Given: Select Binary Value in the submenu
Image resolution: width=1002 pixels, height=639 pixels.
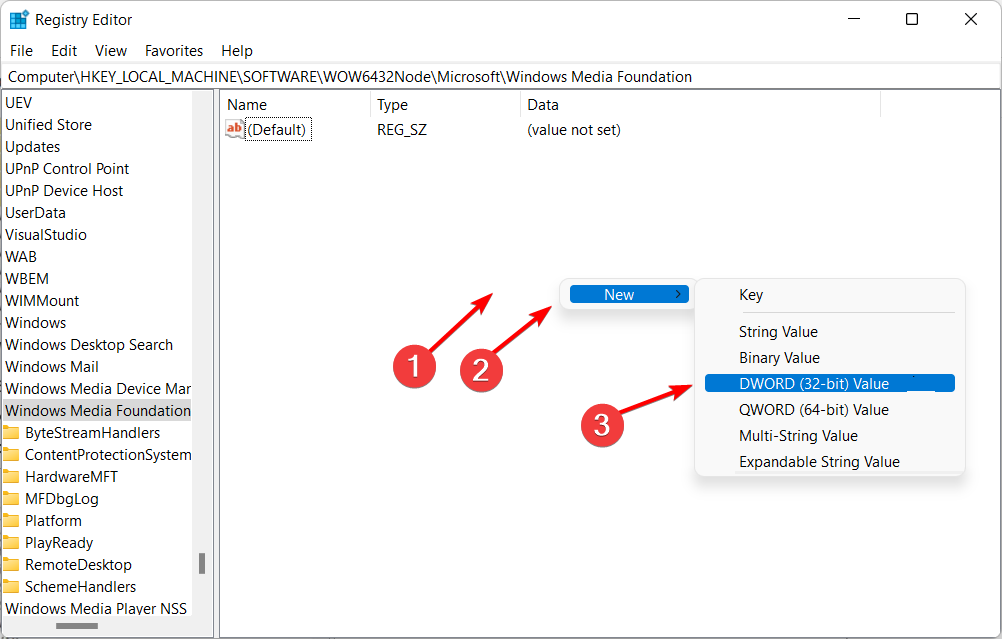Looking at the screenshot, I should point(829,358).
